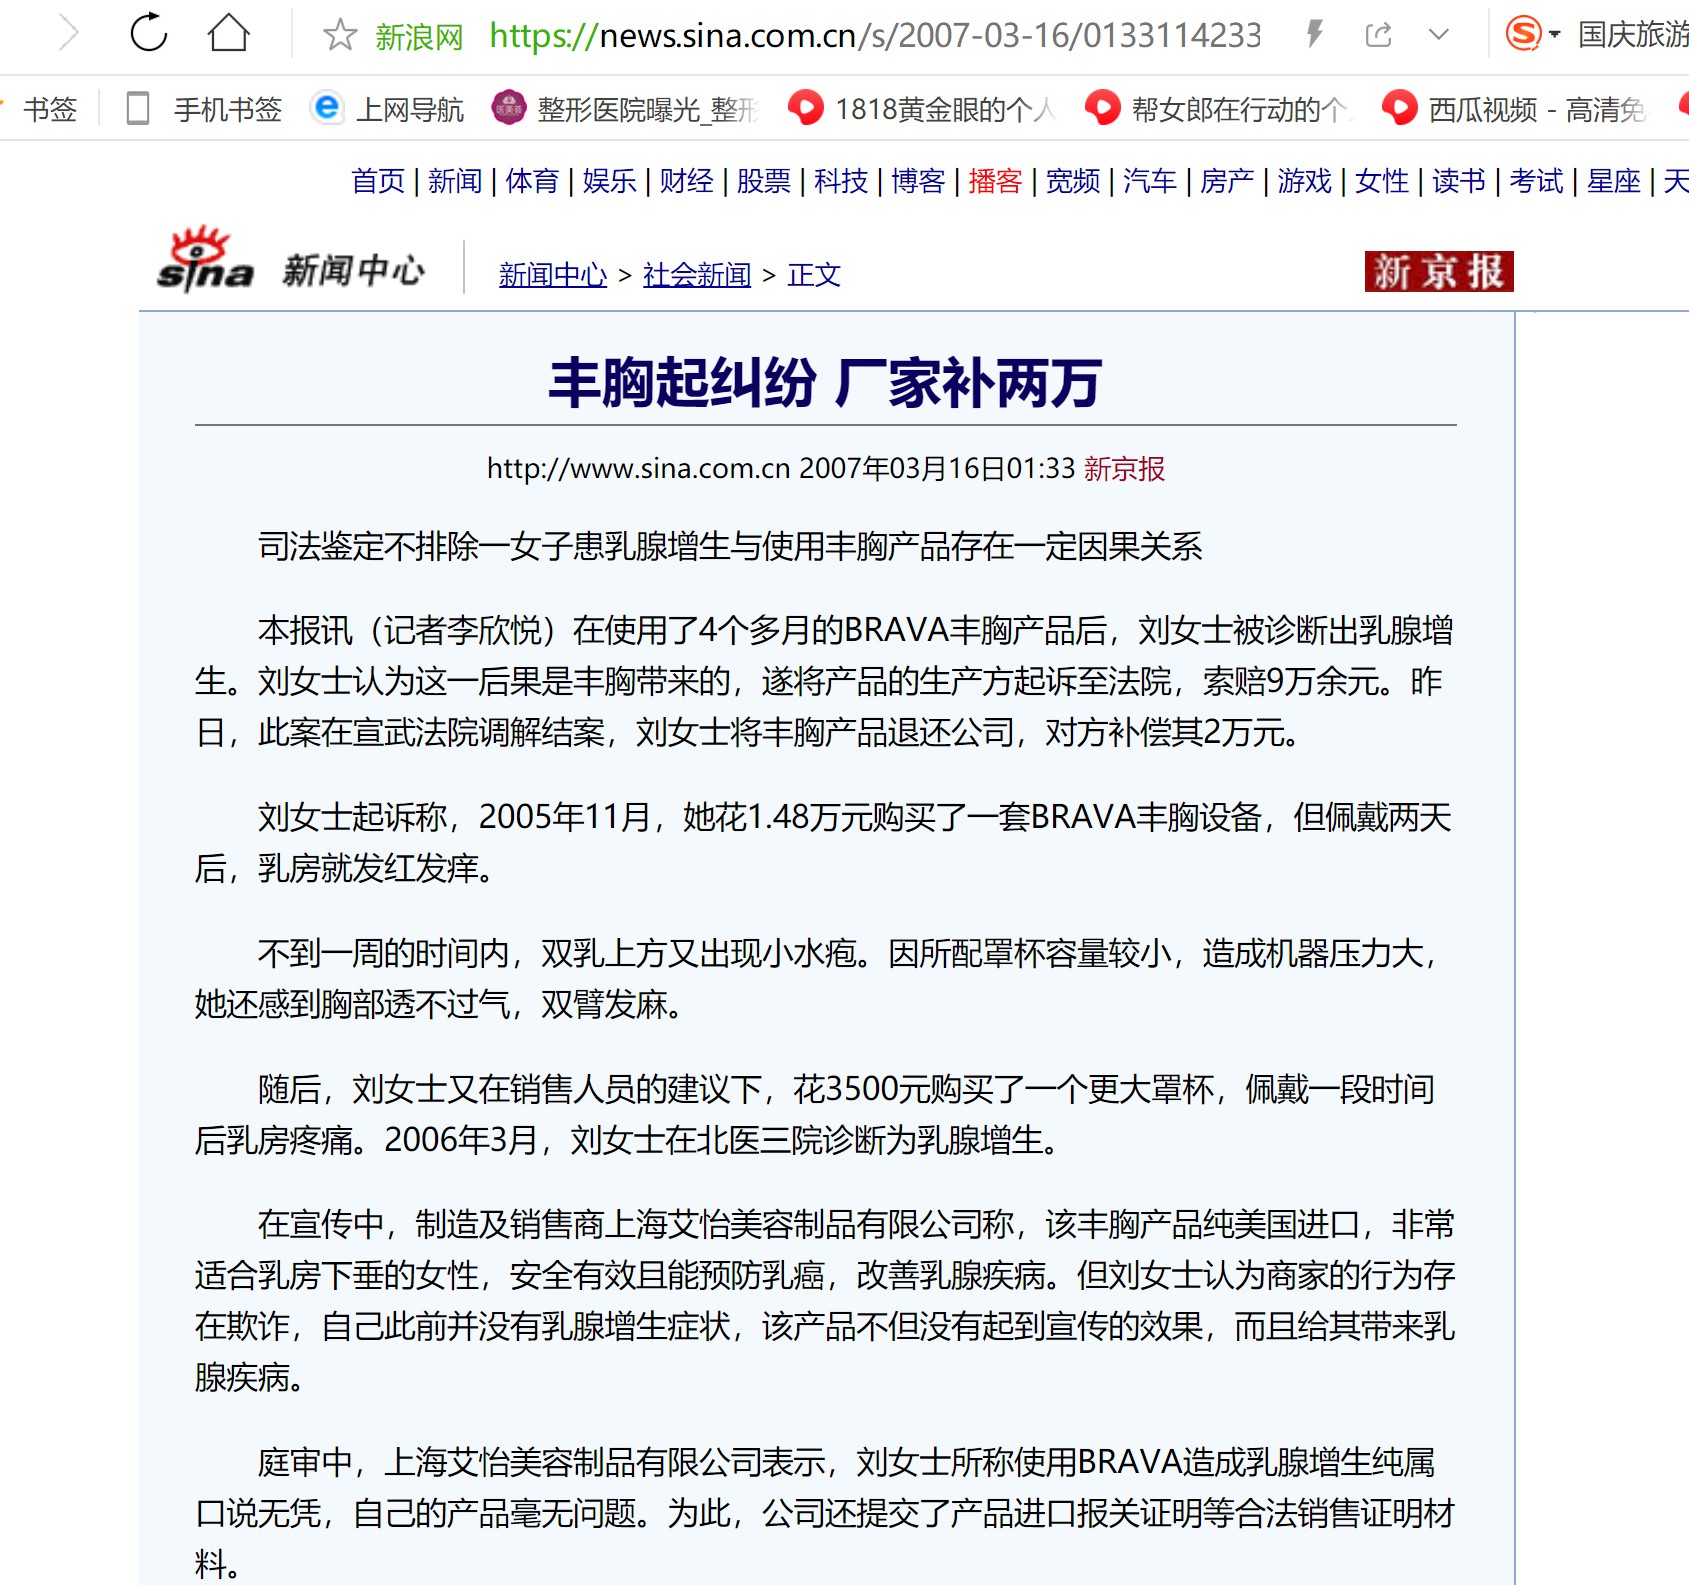Open 新闻 navigation link
Screen dimensions: 1689x1585
(x=455, y=181)
